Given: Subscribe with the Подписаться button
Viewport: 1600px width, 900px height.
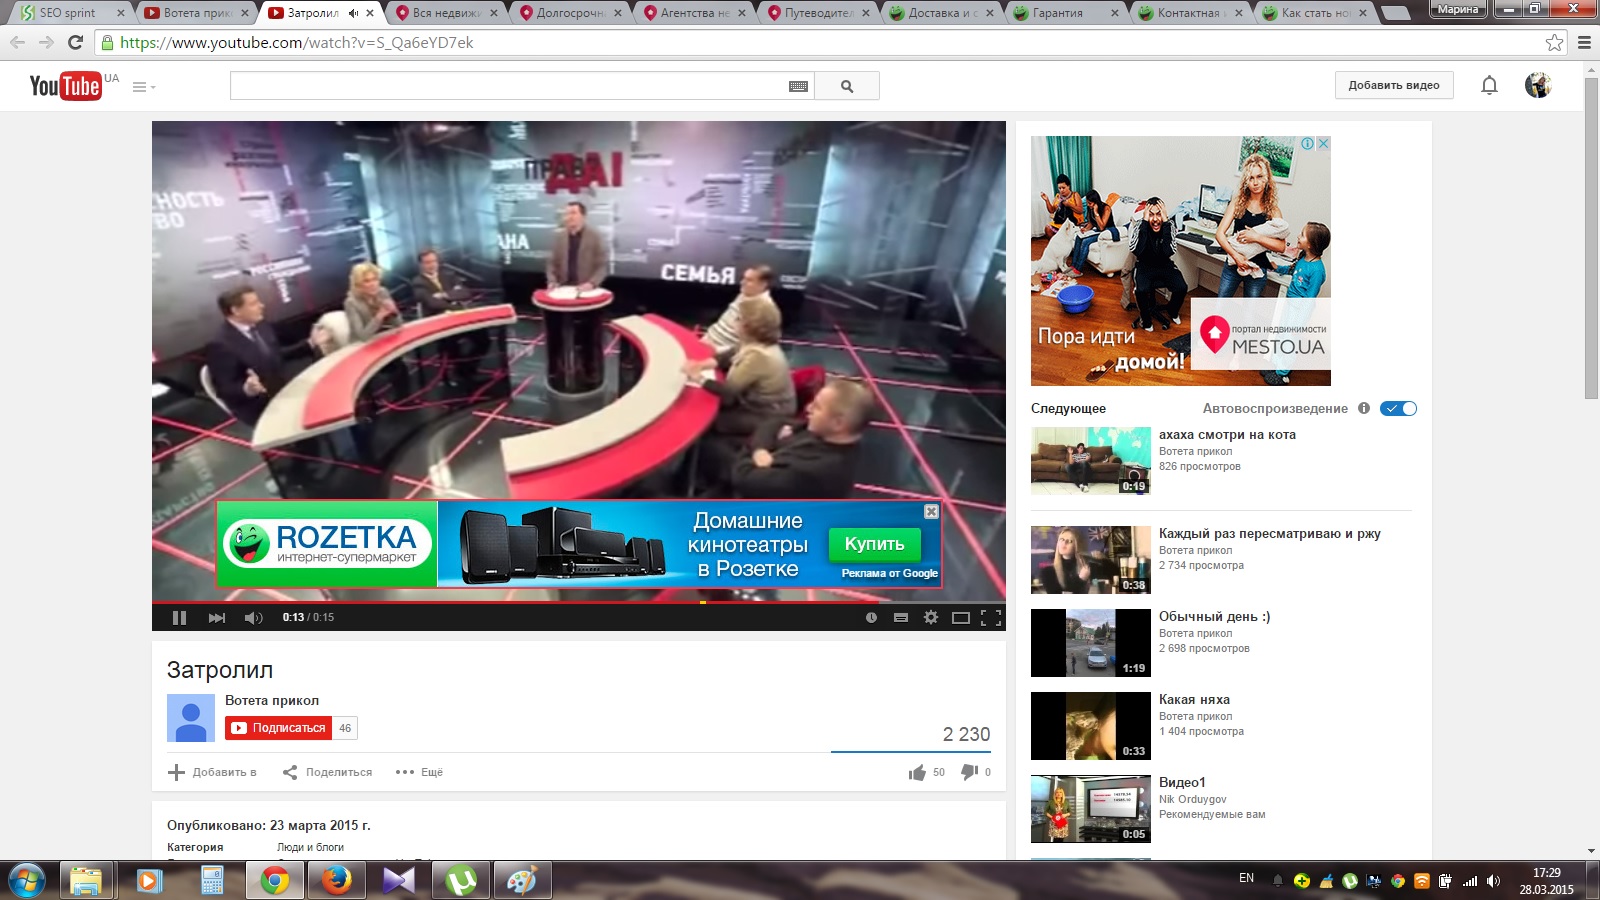Looking at the screenshot, I should point(279,728).
